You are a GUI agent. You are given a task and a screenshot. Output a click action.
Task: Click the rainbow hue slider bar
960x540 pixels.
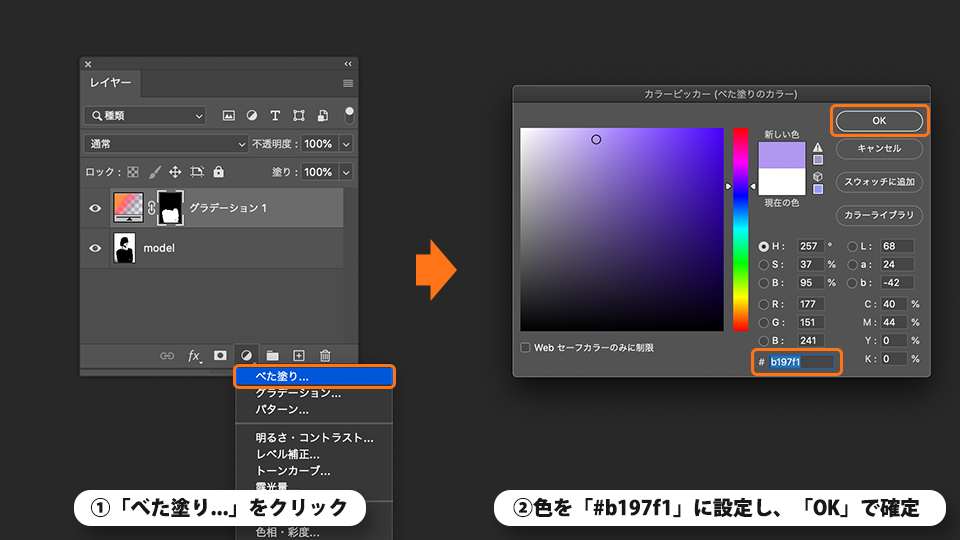tap(741, 230)
